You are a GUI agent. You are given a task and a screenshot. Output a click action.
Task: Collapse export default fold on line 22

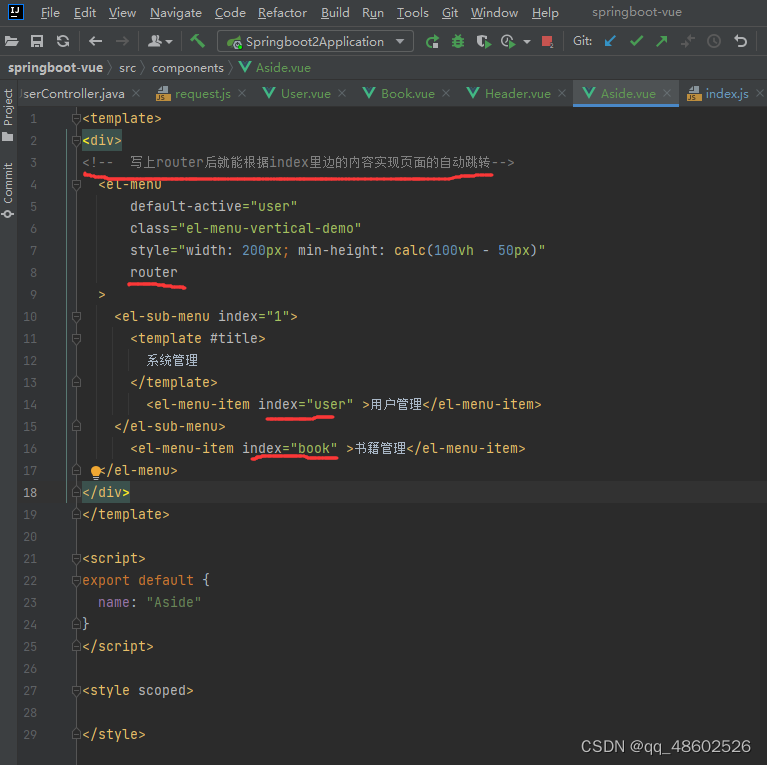76,580
